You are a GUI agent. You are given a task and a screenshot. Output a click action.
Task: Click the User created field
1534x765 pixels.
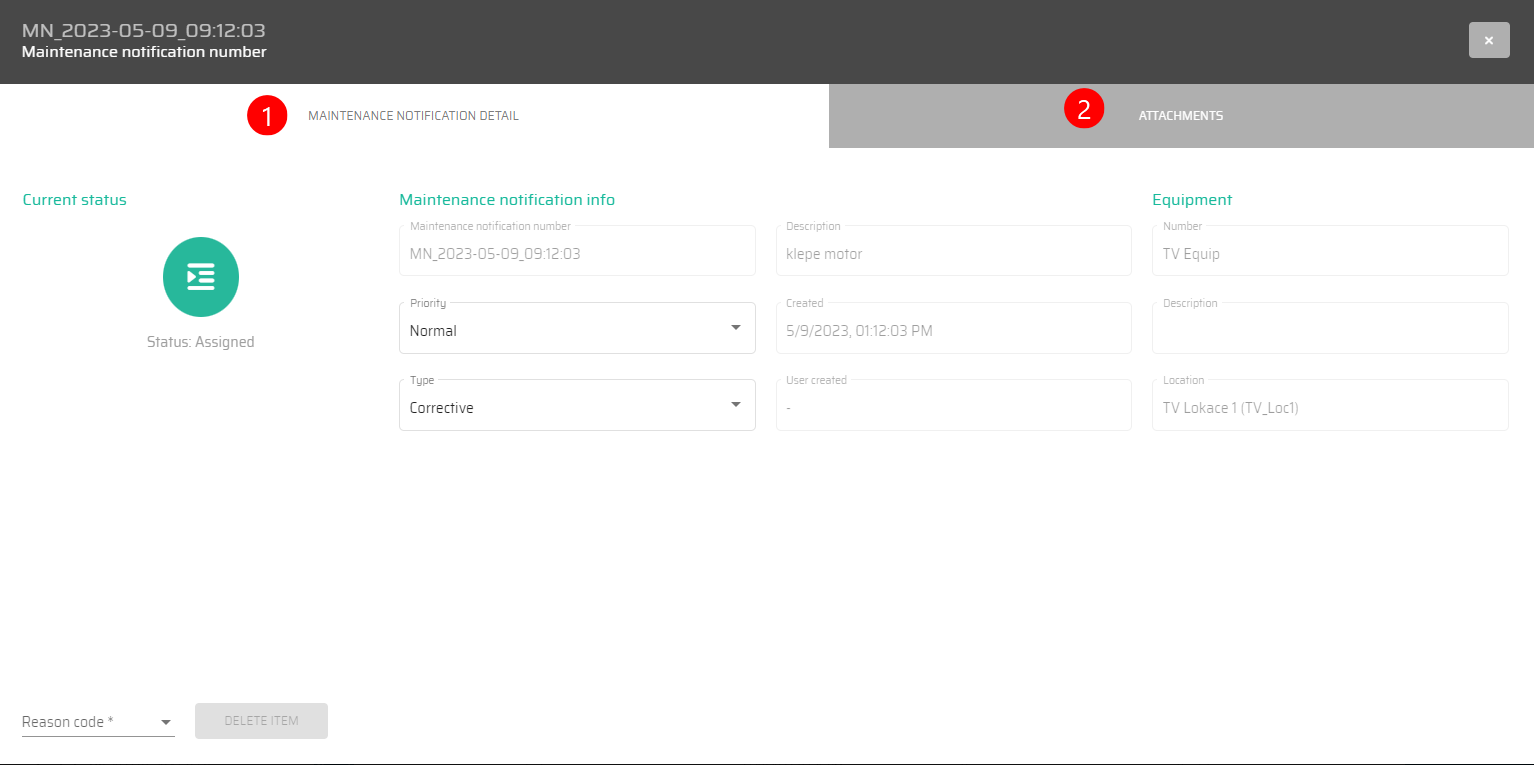pyautogui.click(x=953, y=408)
